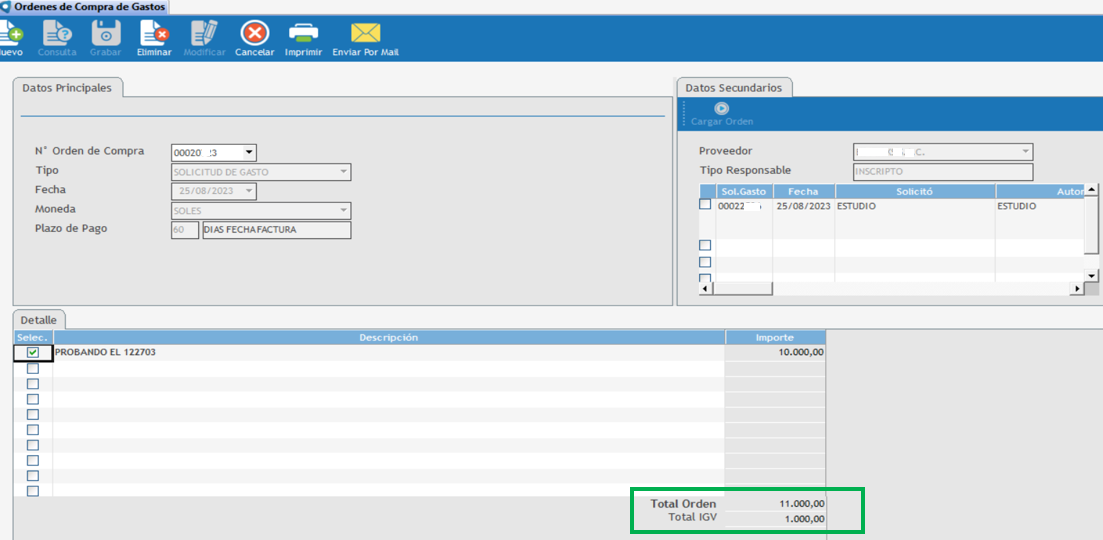The width and height of the screenshot is (1103, 540).
Task: Uncheck the PROBANDO EL 122703 row checkbox
Action: pos(33,353)
